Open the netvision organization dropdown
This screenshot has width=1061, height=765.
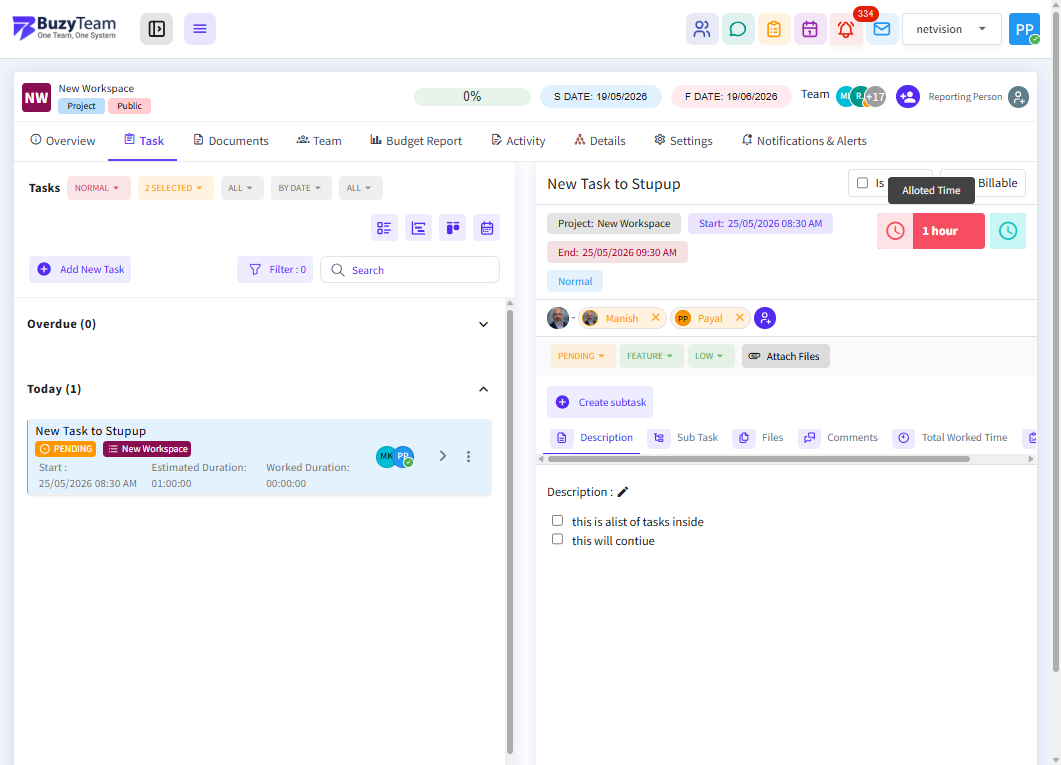pos(951,29)
